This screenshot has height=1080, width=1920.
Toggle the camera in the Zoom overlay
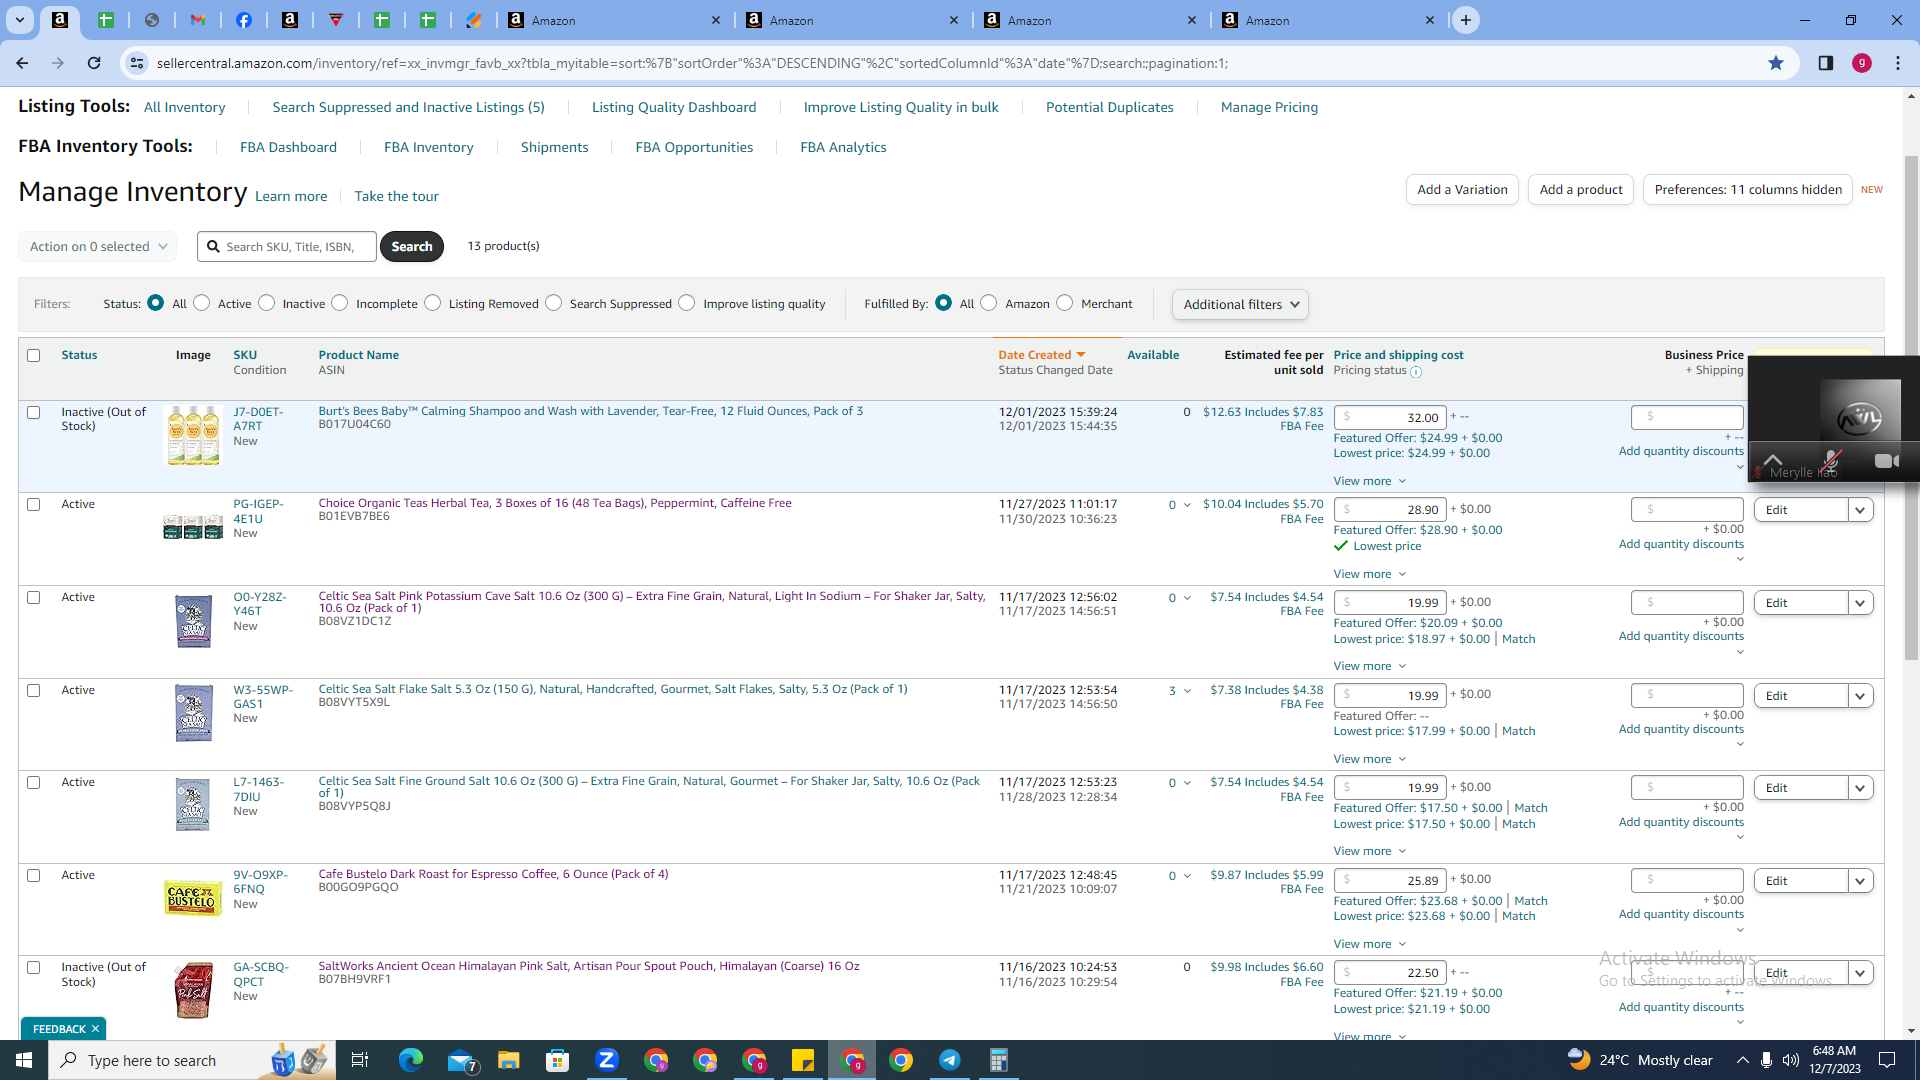point(1886,461)
